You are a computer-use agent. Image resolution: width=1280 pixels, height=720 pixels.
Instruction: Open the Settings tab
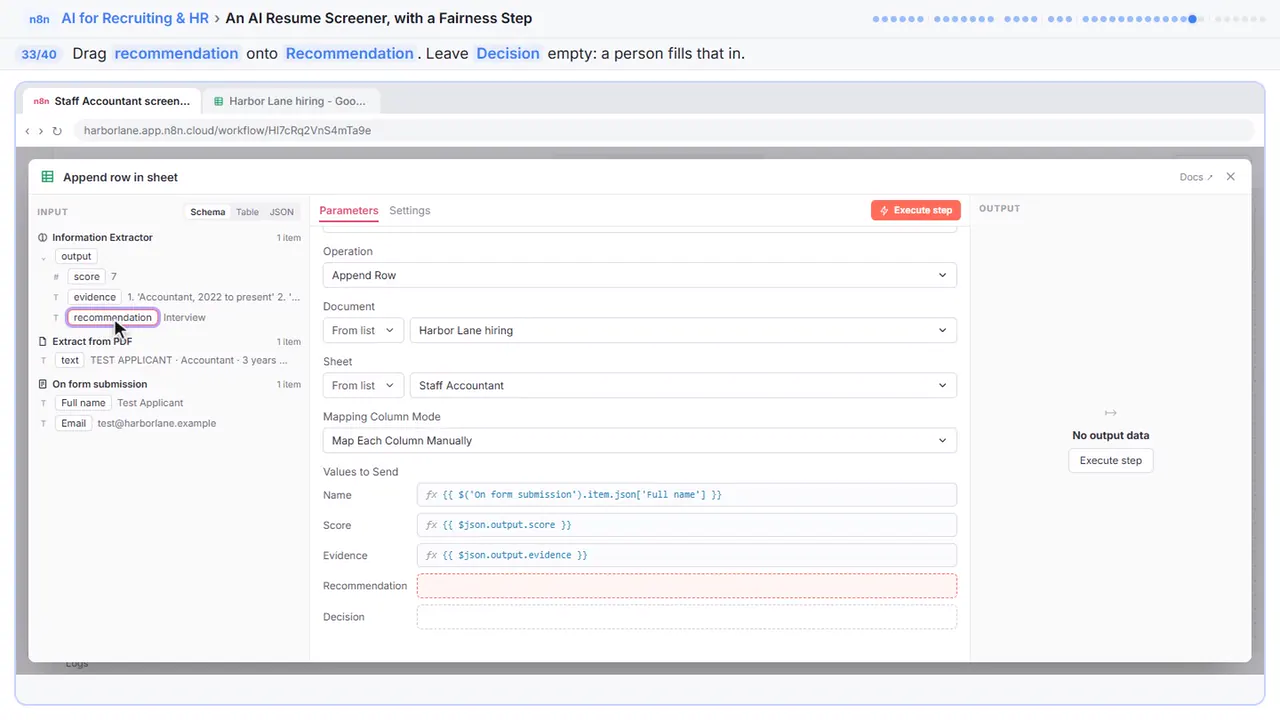(x=410, y=211)
